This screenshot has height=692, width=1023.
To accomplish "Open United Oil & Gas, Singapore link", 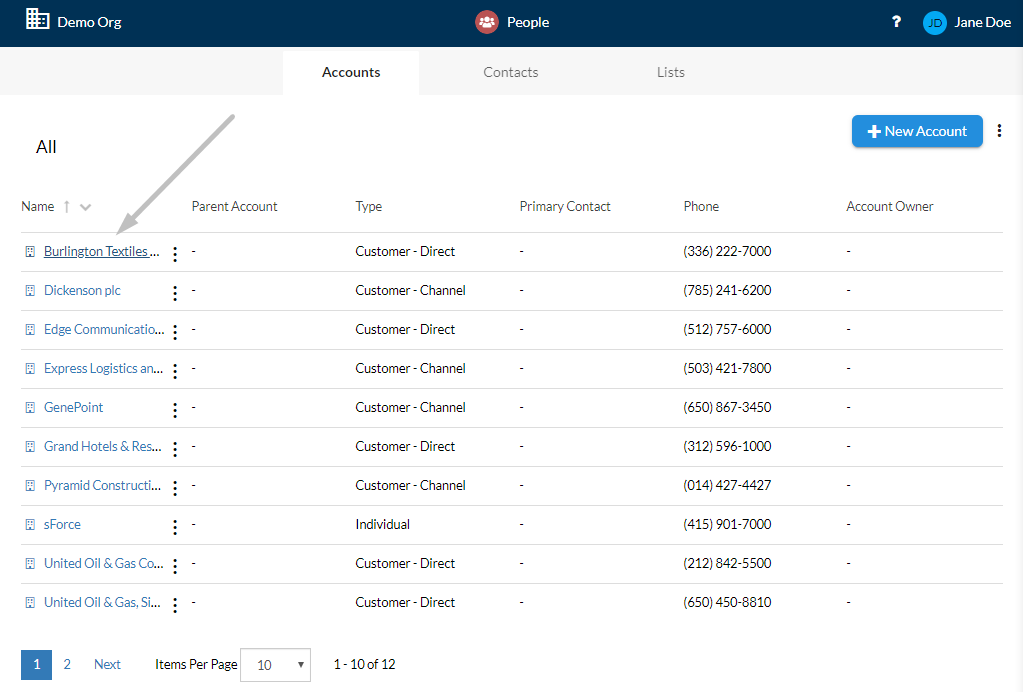I will point(102,603).
